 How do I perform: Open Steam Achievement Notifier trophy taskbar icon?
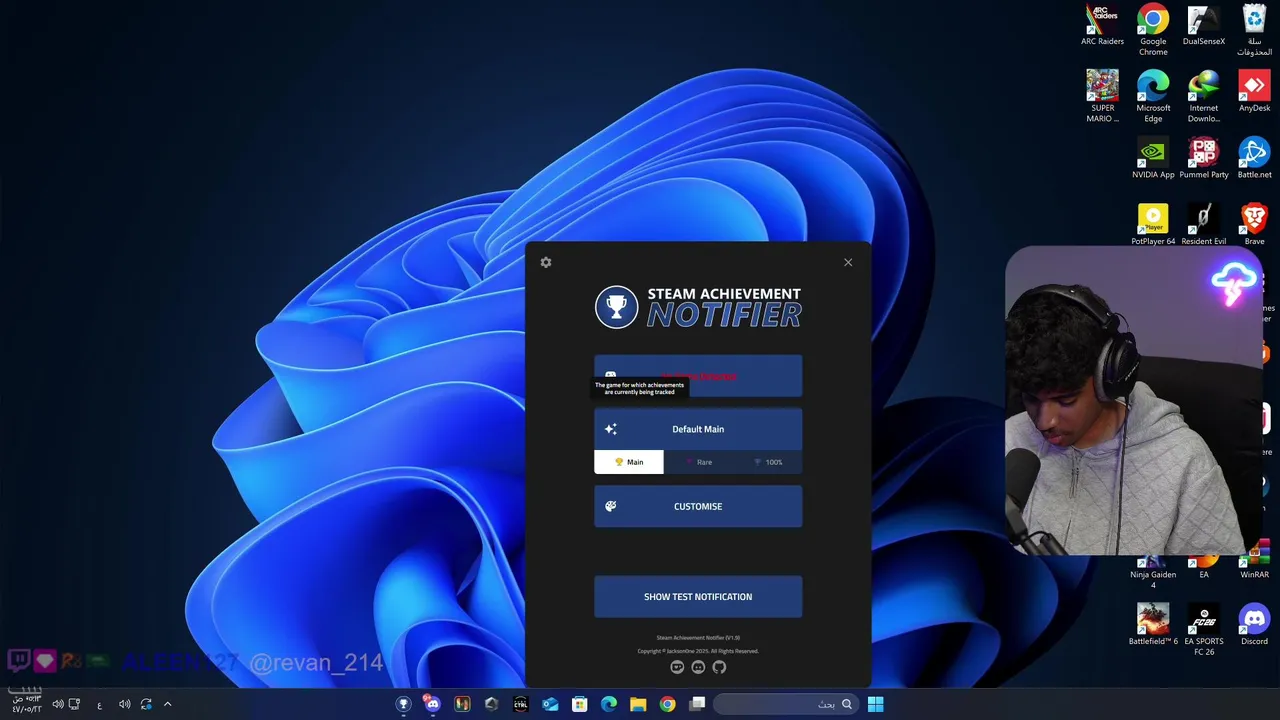point(403,704)
